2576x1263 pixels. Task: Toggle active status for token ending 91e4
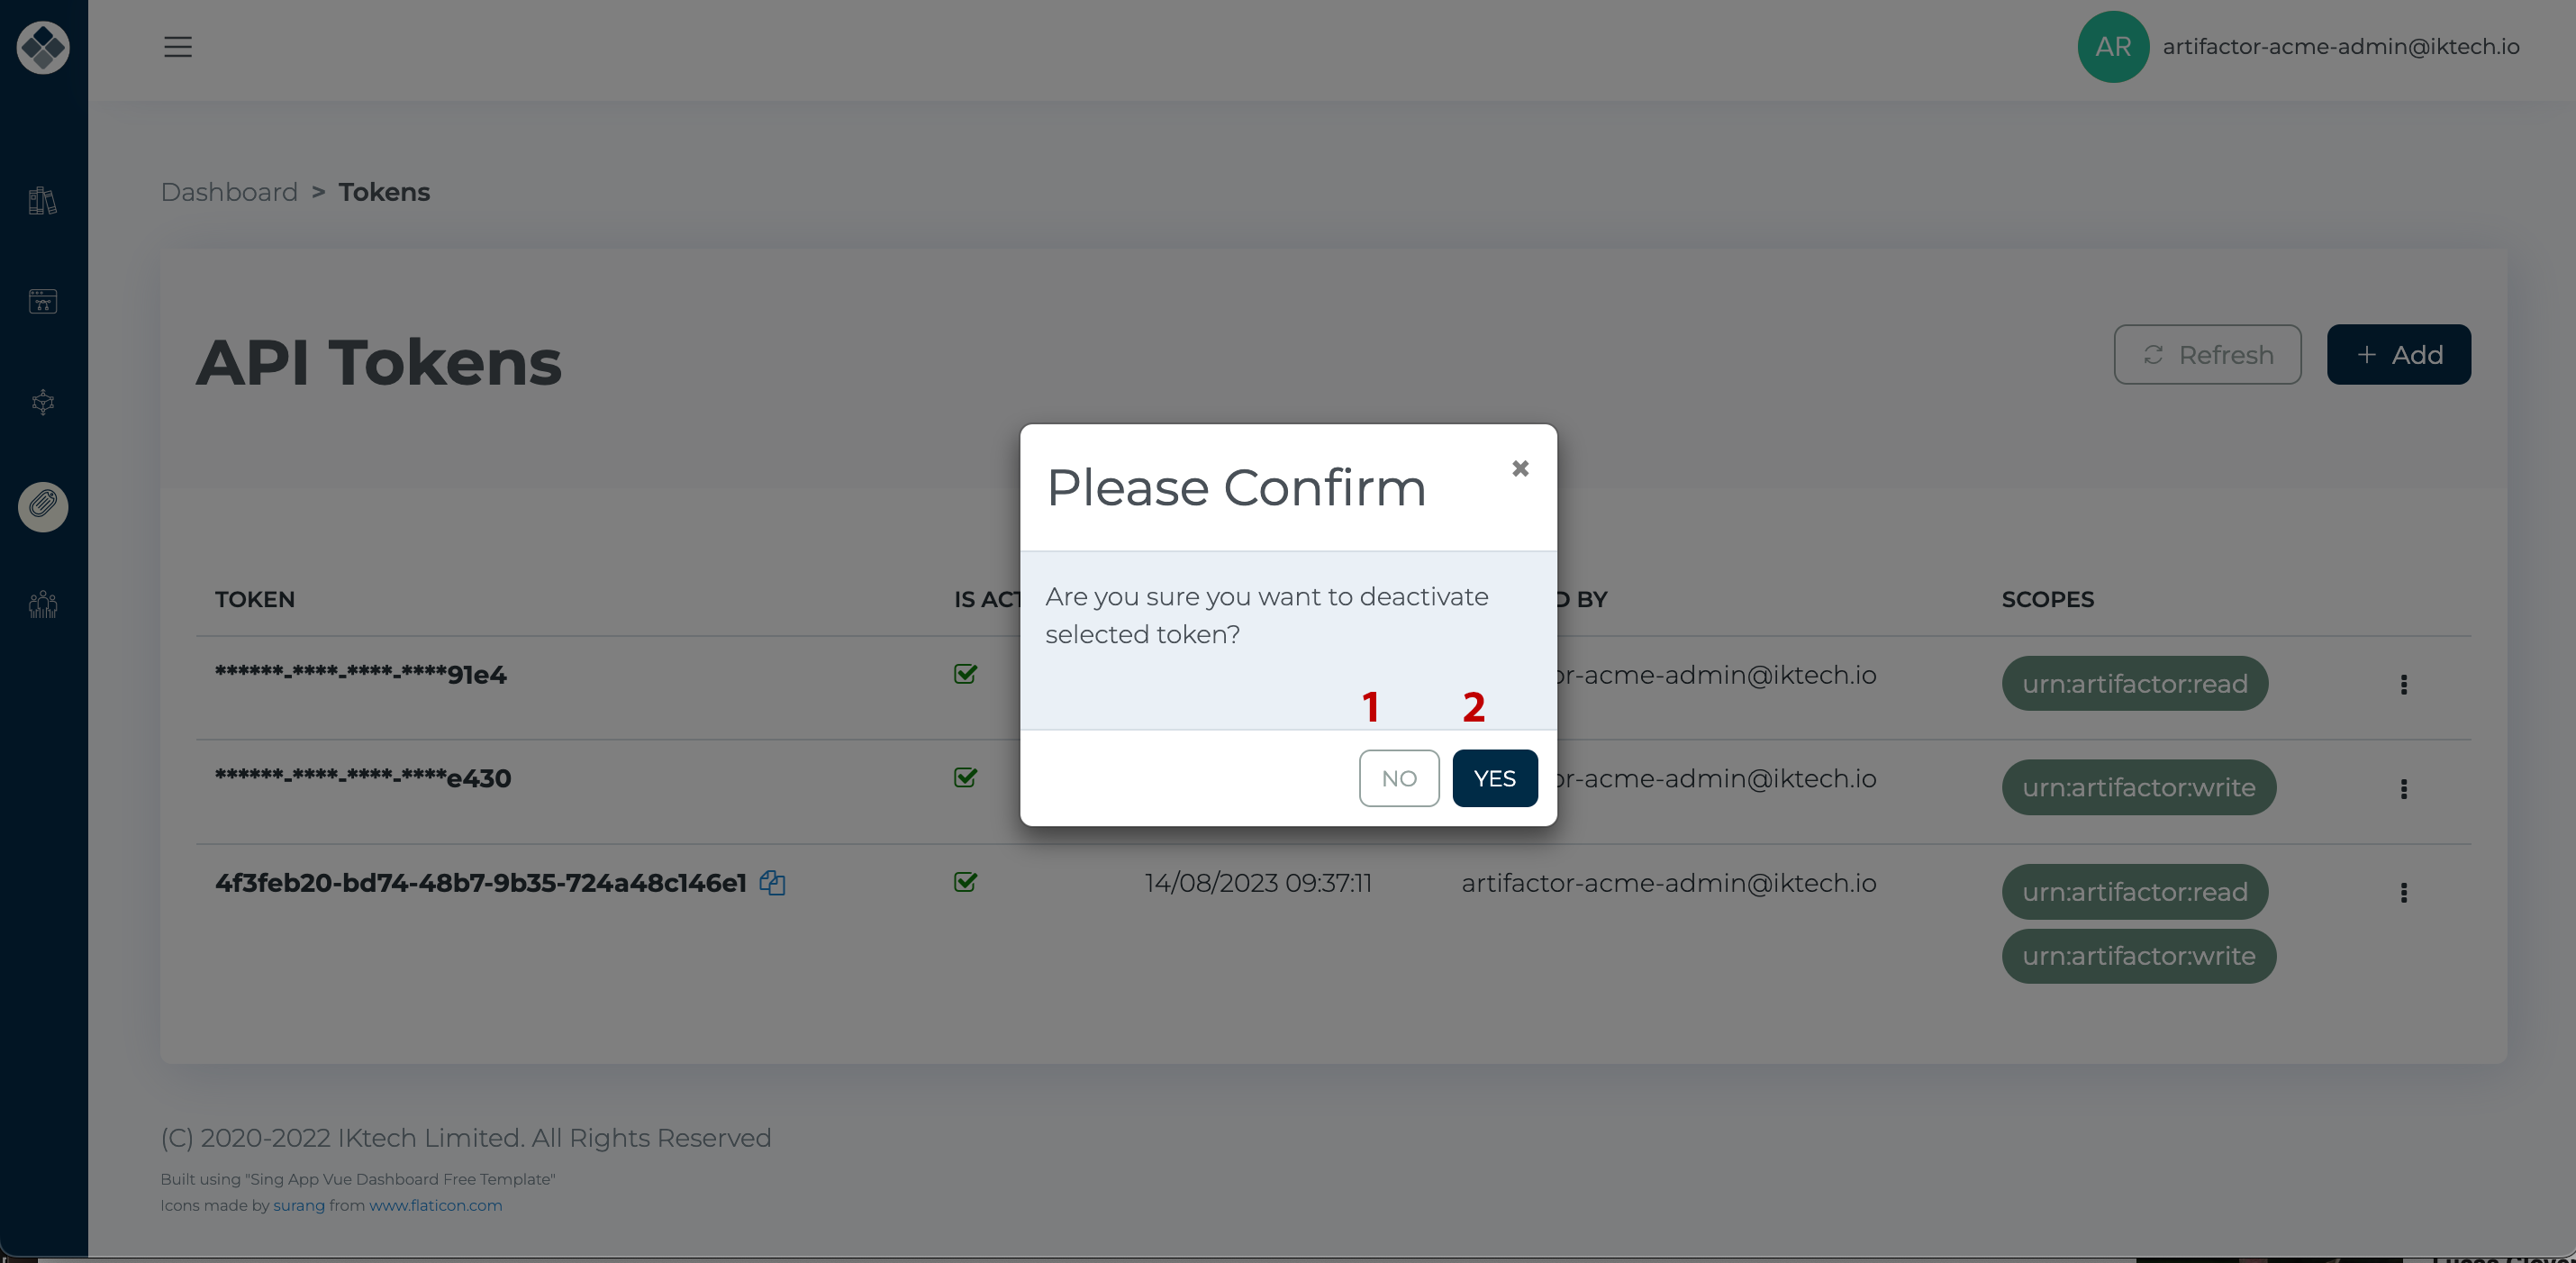[x=966, y=673]
